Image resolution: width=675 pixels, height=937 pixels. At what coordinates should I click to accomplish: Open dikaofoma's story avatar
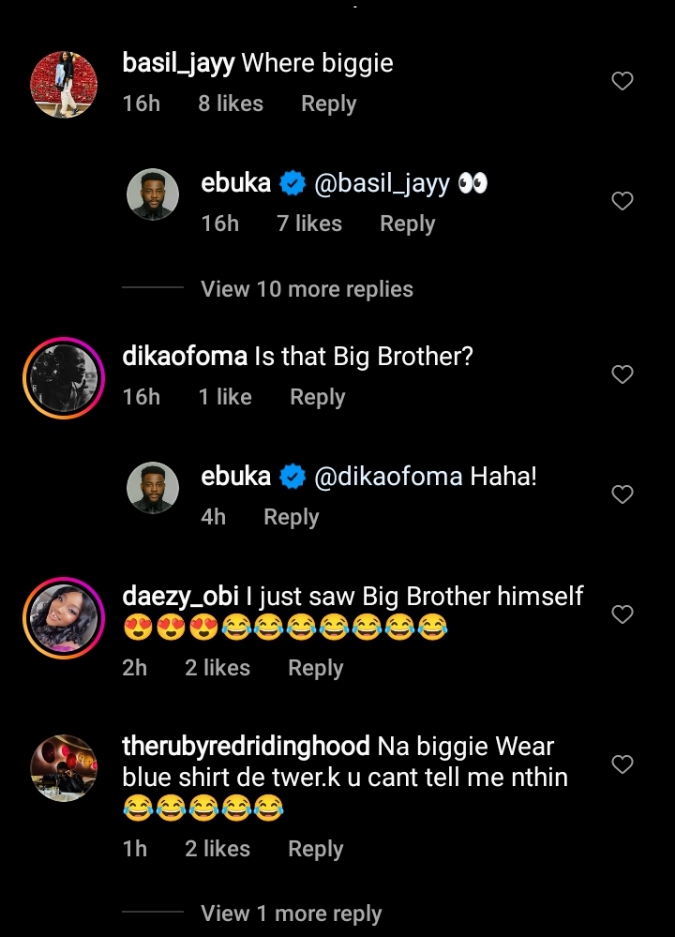65,378
